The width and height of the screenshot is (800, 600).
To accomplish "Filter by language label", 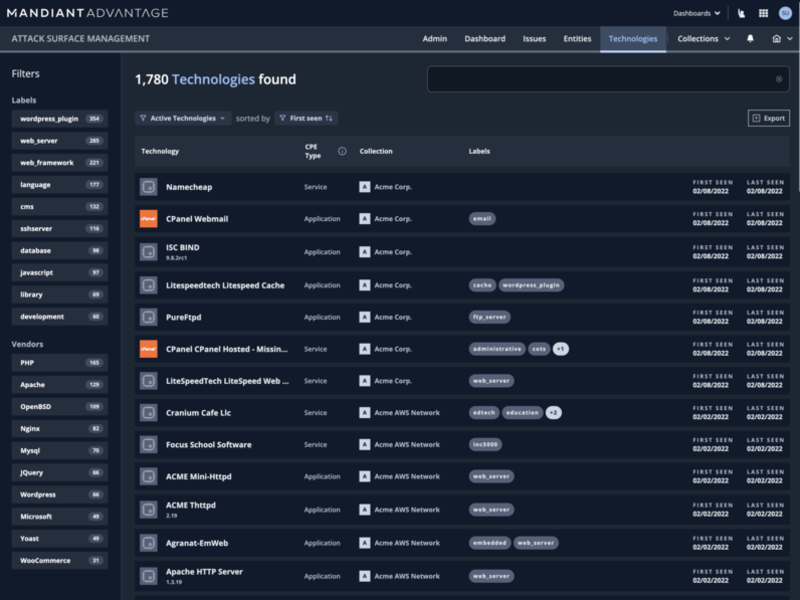I will click(x=60, y=185).
